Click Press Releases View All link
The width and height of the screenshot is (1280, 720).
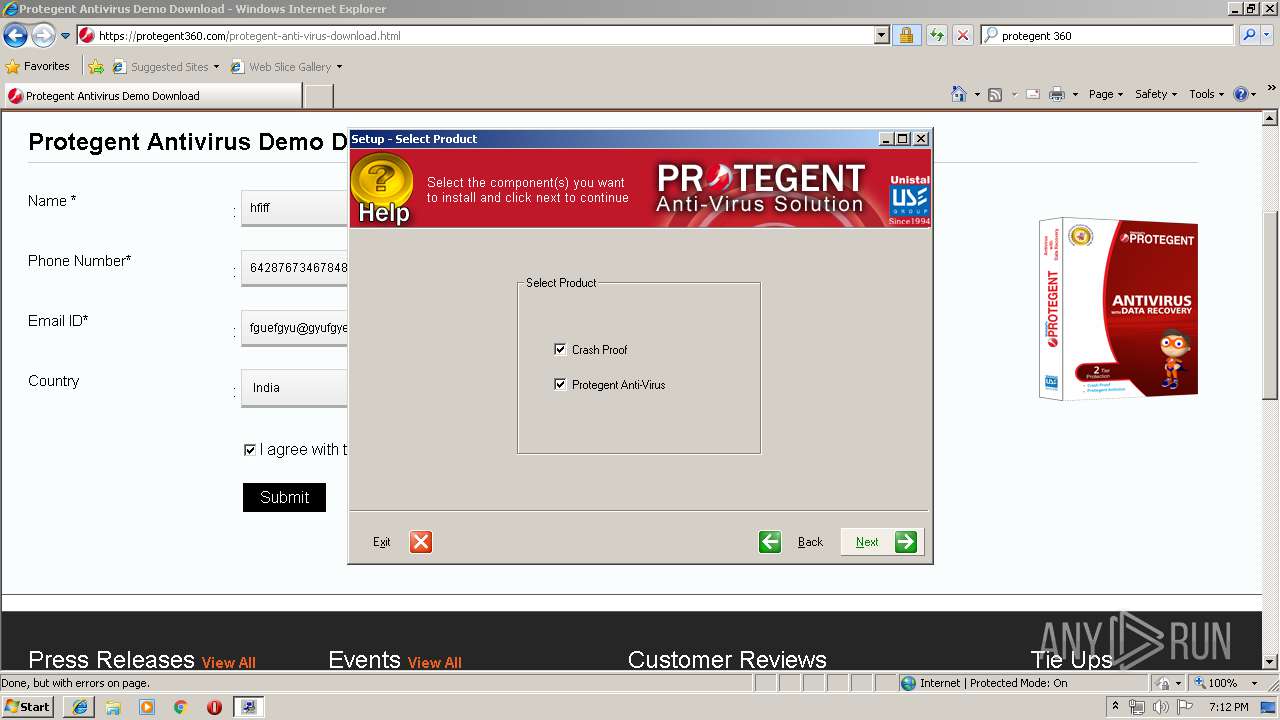[229, 662]
